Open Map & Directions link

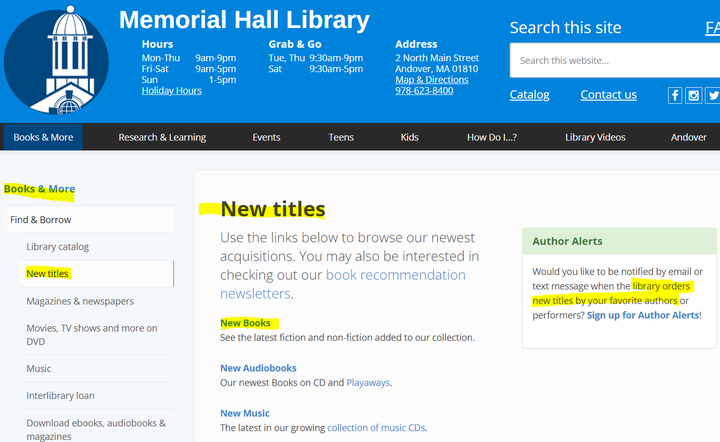[432, 80]
